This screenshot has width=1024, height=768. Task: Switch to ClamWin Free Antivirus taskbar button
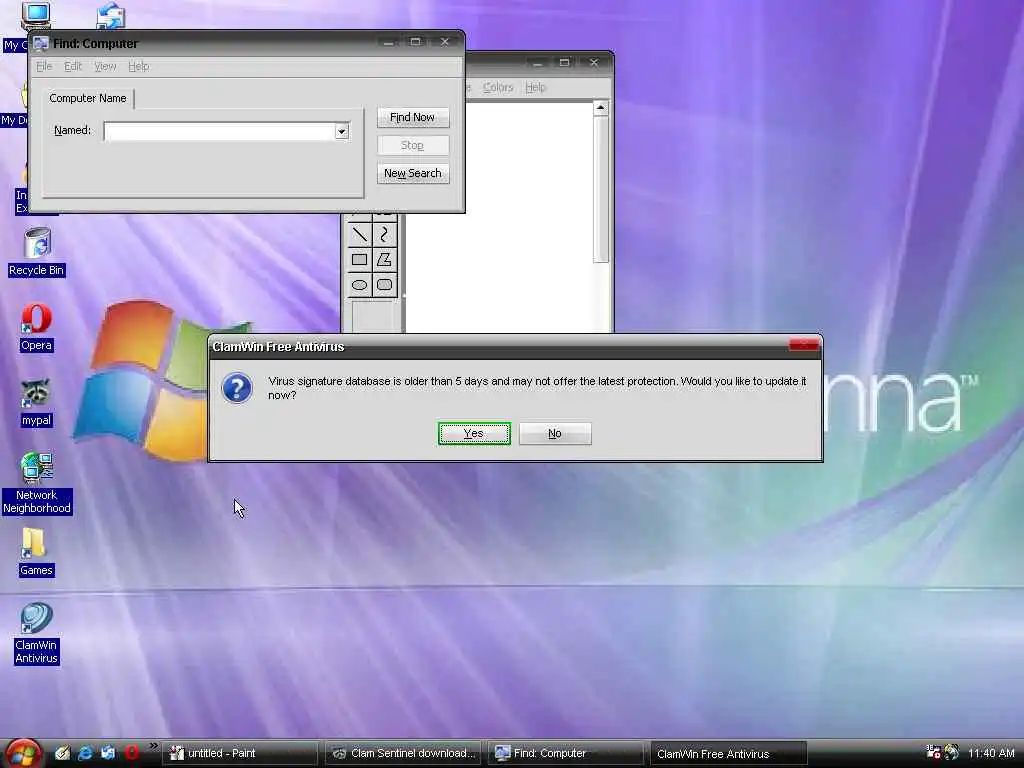pos(728,754)
